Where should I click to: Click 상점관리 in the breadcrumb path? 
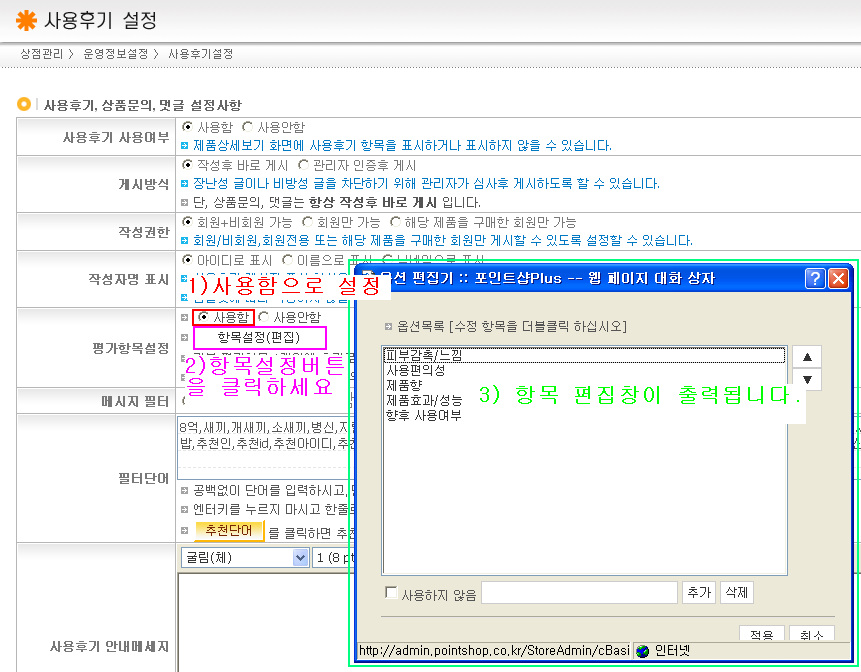(42, 54)
